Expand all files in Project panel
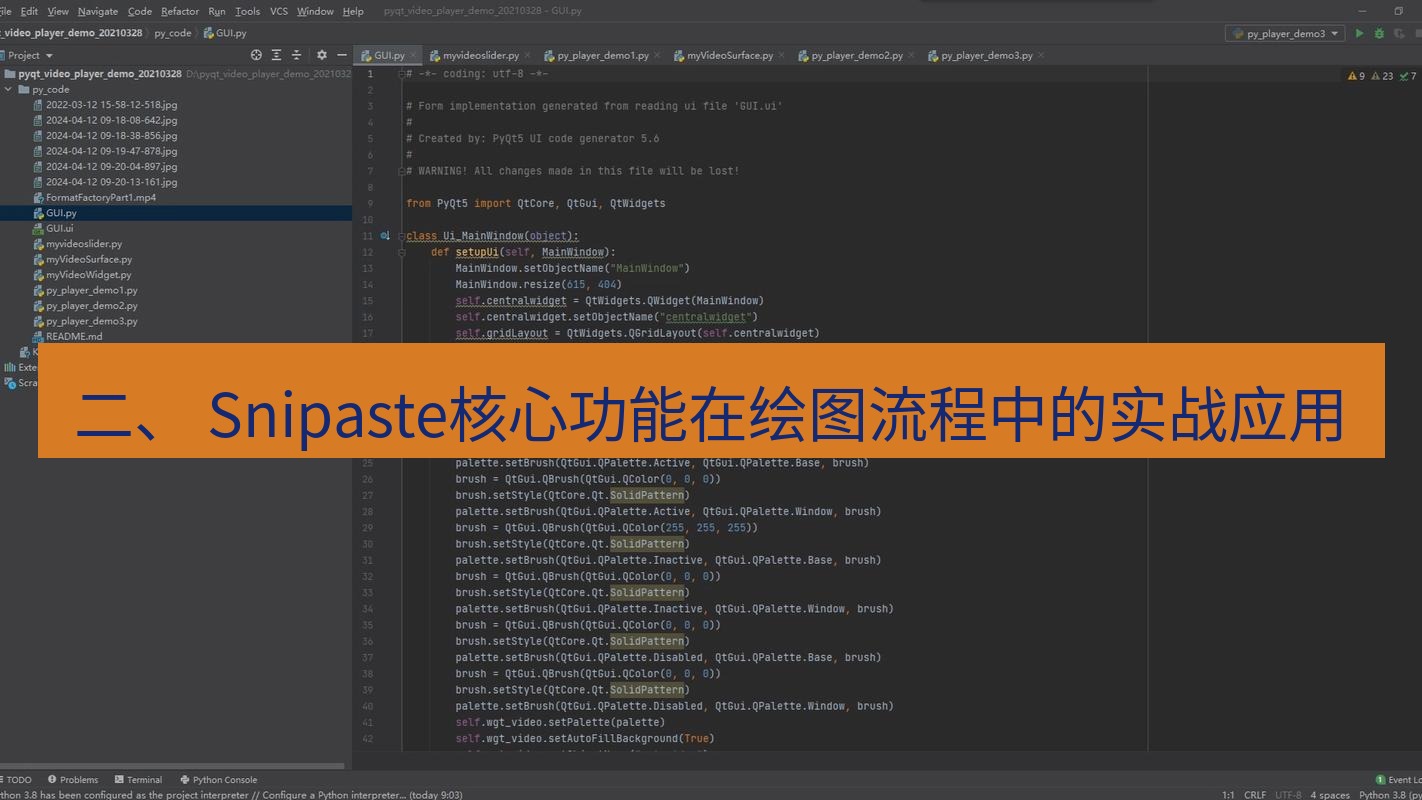 click(276, 55)
